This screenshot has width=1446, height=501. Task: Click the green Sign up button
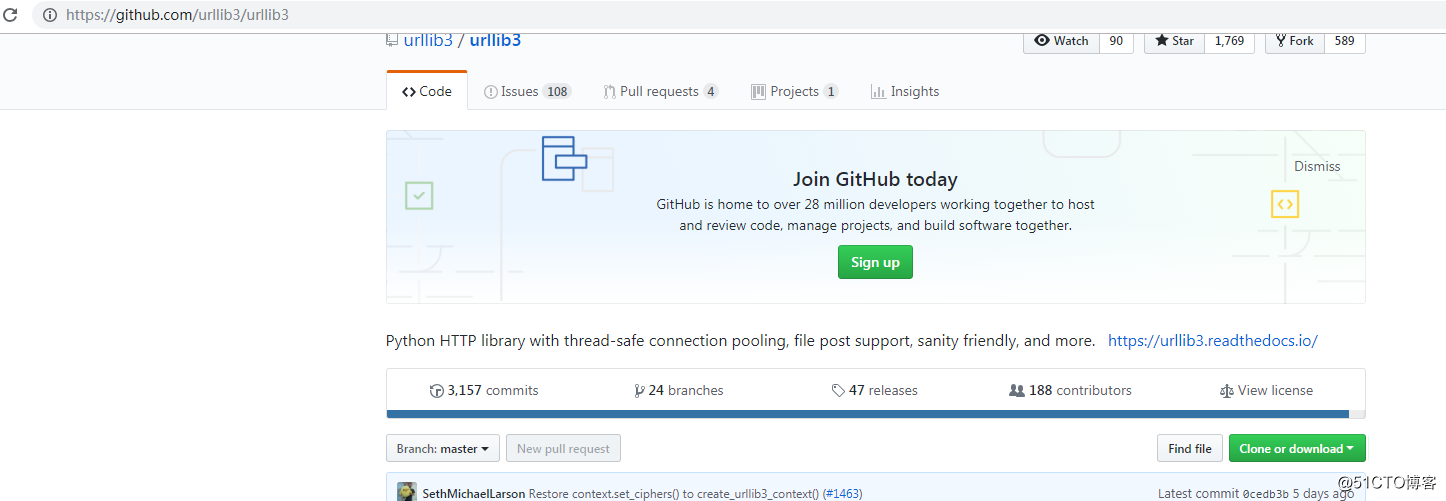875,262
